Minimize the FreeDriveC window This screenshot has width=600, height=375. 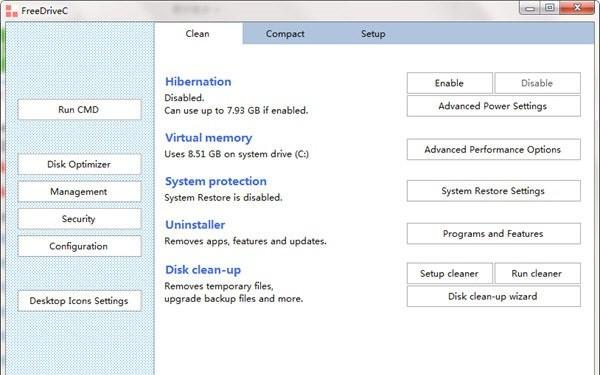point(530,8)
